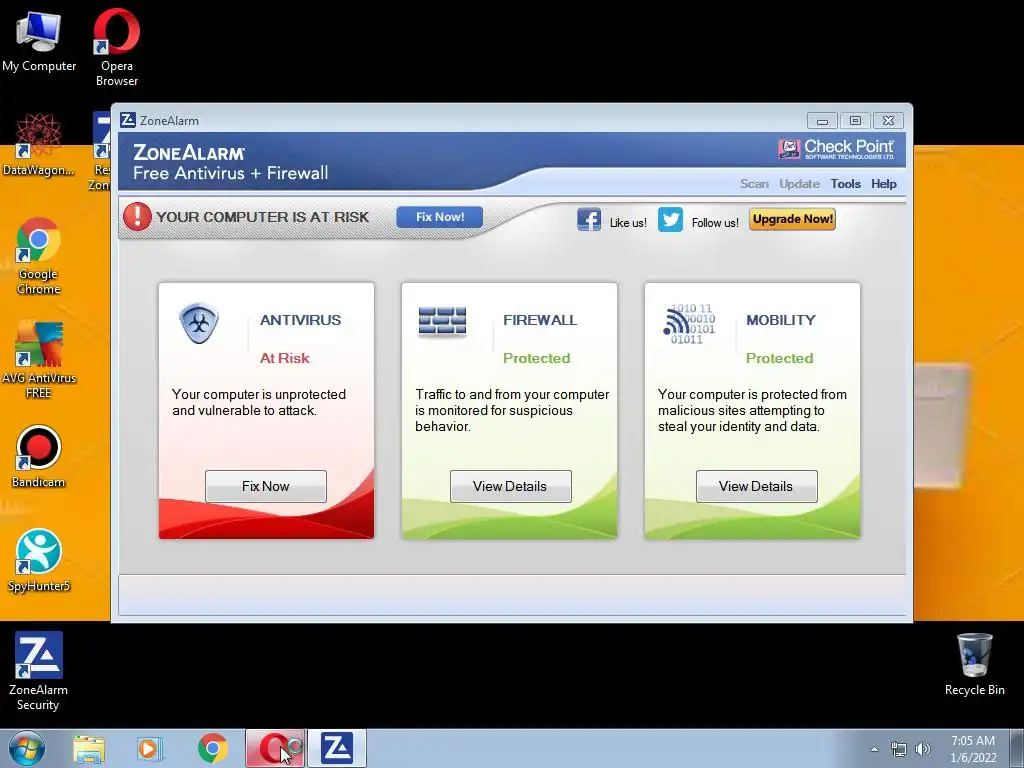This screenshot has height=768, width=1024.
Task: Click the Windows Start button
Action: click(27, 748)
